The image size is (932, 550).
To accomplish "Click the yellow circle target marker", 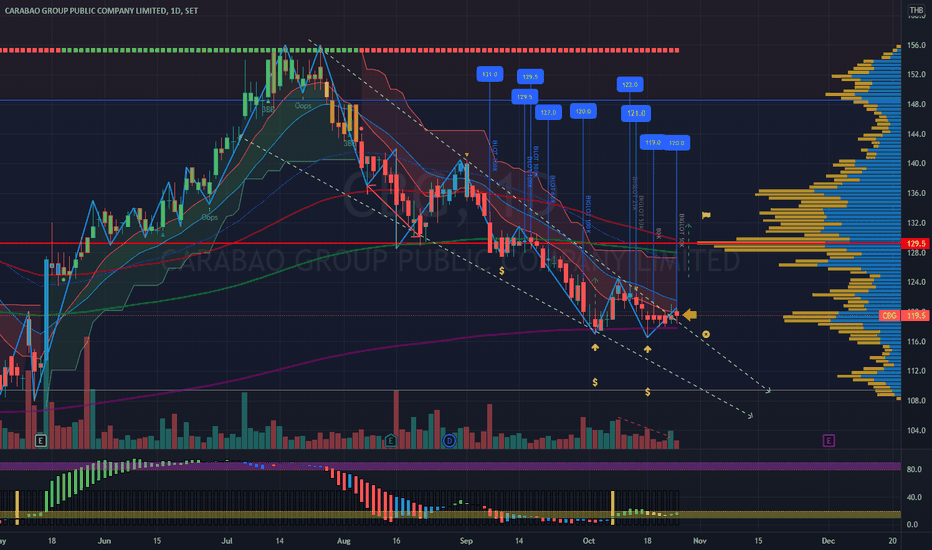I will tap(706, 334).
